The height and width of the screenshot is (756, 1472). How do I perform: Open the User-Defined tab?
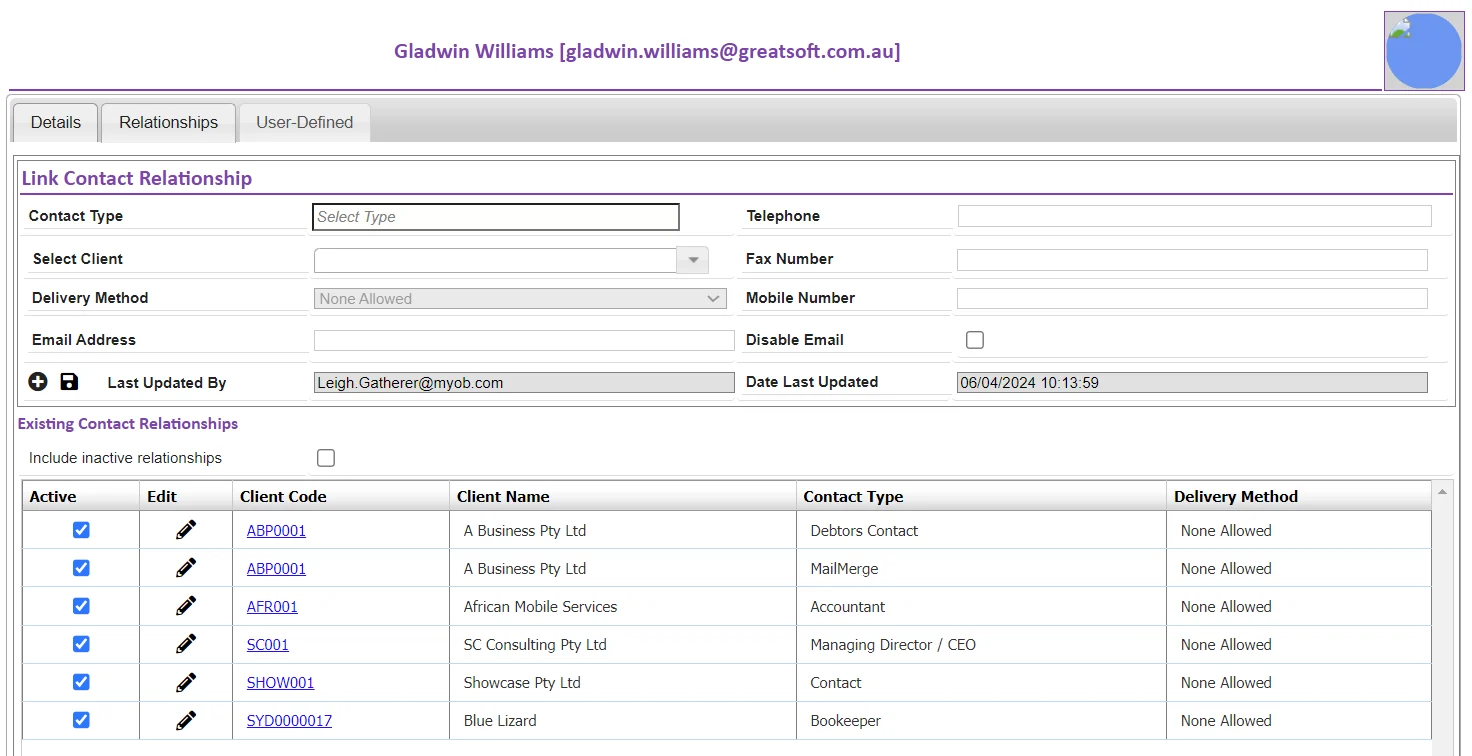(305, 122)
